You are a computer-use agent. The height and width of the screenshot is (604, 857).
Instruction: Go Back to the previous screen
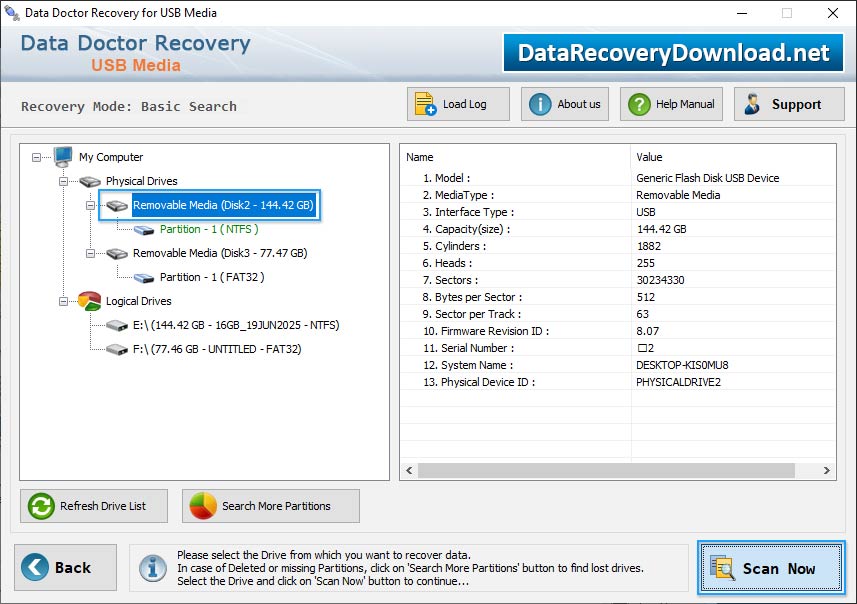pos(66,567)
